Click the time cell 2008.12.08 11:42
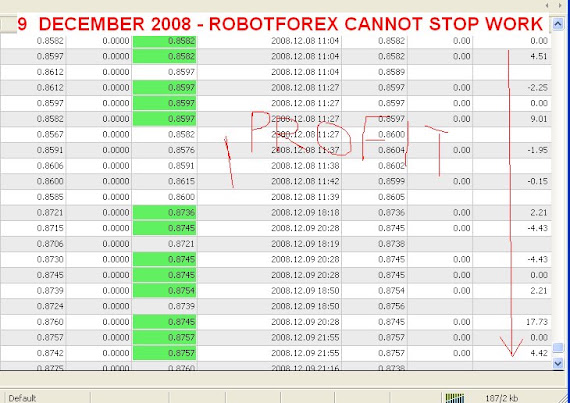 305,181
